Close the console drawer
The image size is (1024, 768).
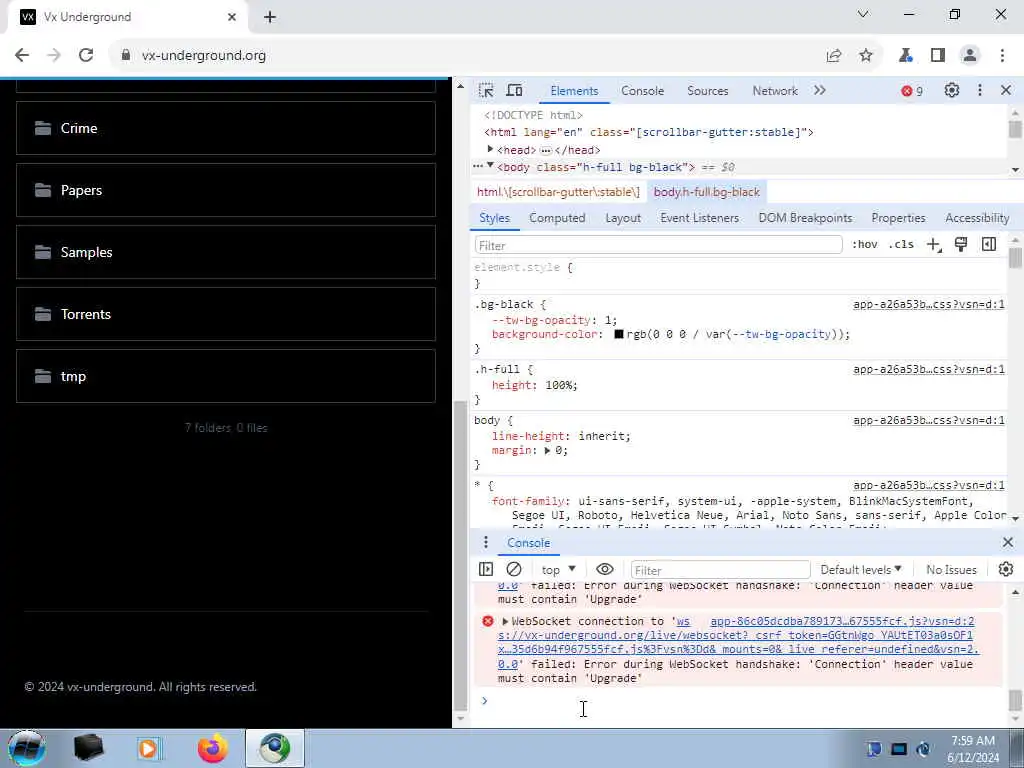[1008, 542]
